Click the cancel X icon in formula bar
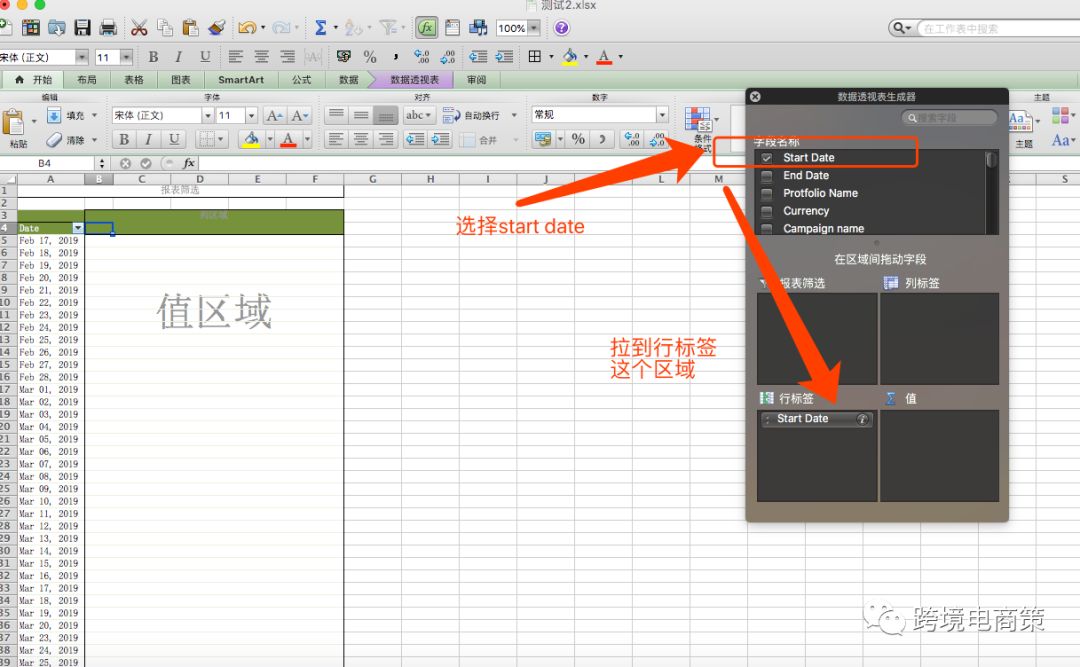This screenshot has height=667, width=1080. 125,163
